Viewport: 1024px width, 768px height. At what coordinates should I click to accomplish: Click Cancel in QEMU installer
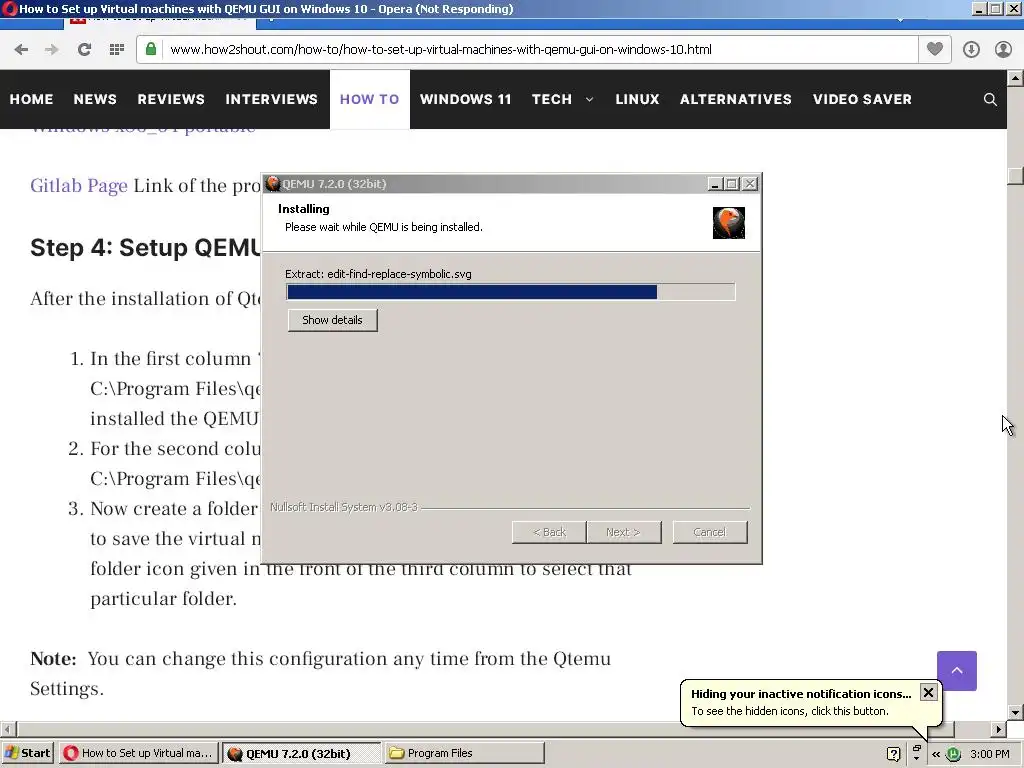tap(710, 532)
